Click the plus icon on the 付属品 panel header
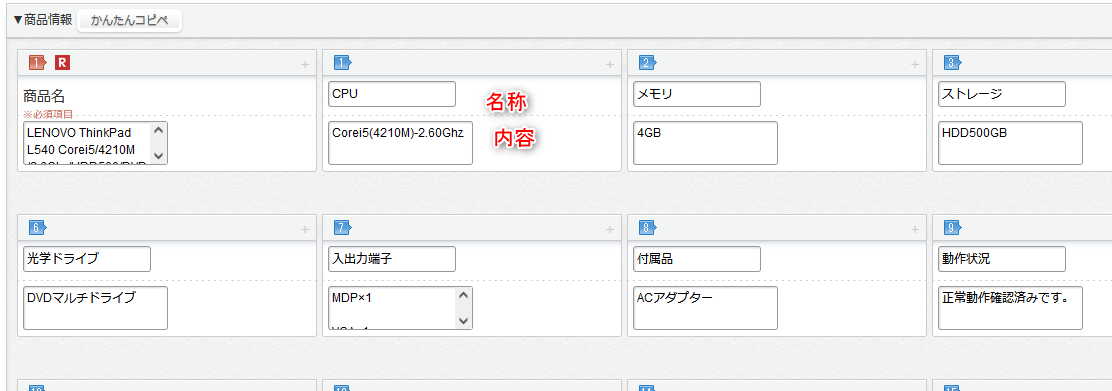Screen dimensions: 1112x391 pos(914,229)
